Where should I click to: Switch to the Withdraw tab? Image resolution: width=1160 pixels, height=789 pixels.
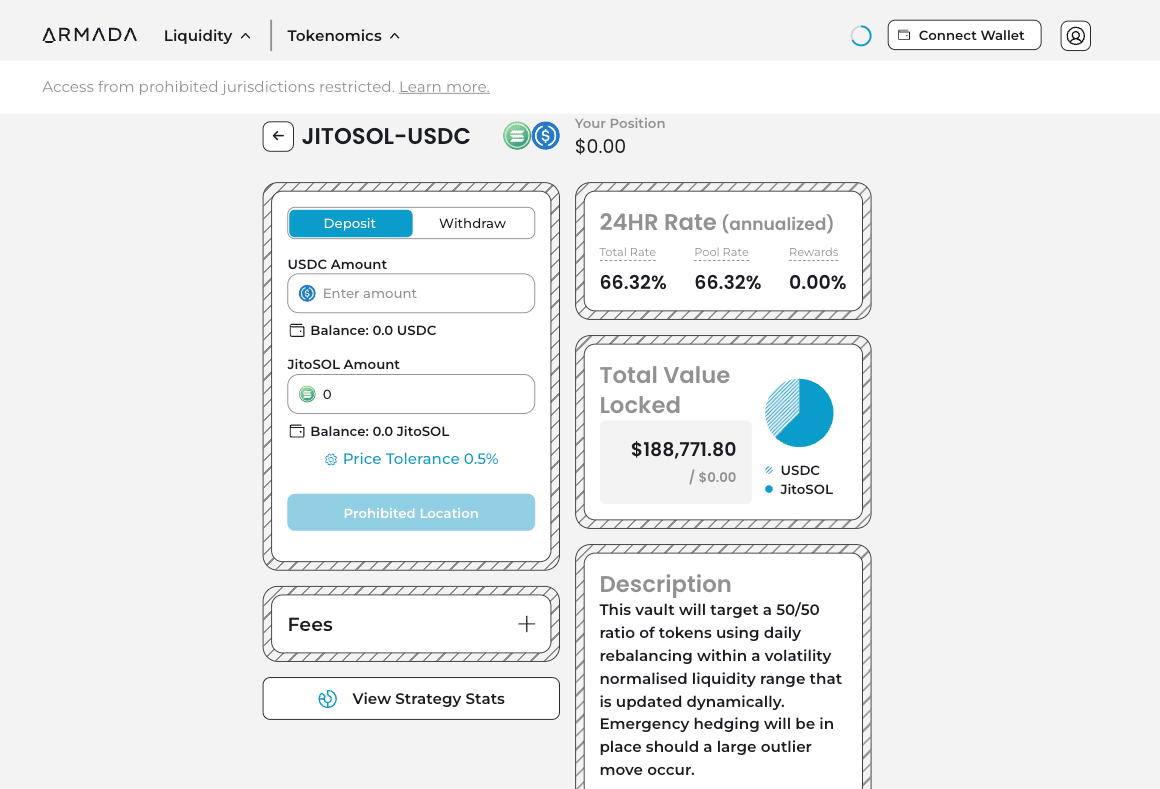[473, 223]
